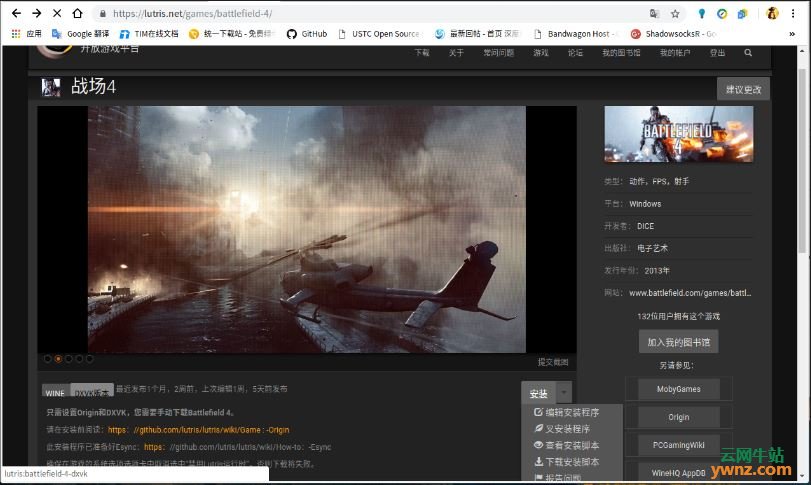Bookmark this page with the star icon
This screenshot has height=485, width=811.
pyautogui.click(x=675, y=13)
